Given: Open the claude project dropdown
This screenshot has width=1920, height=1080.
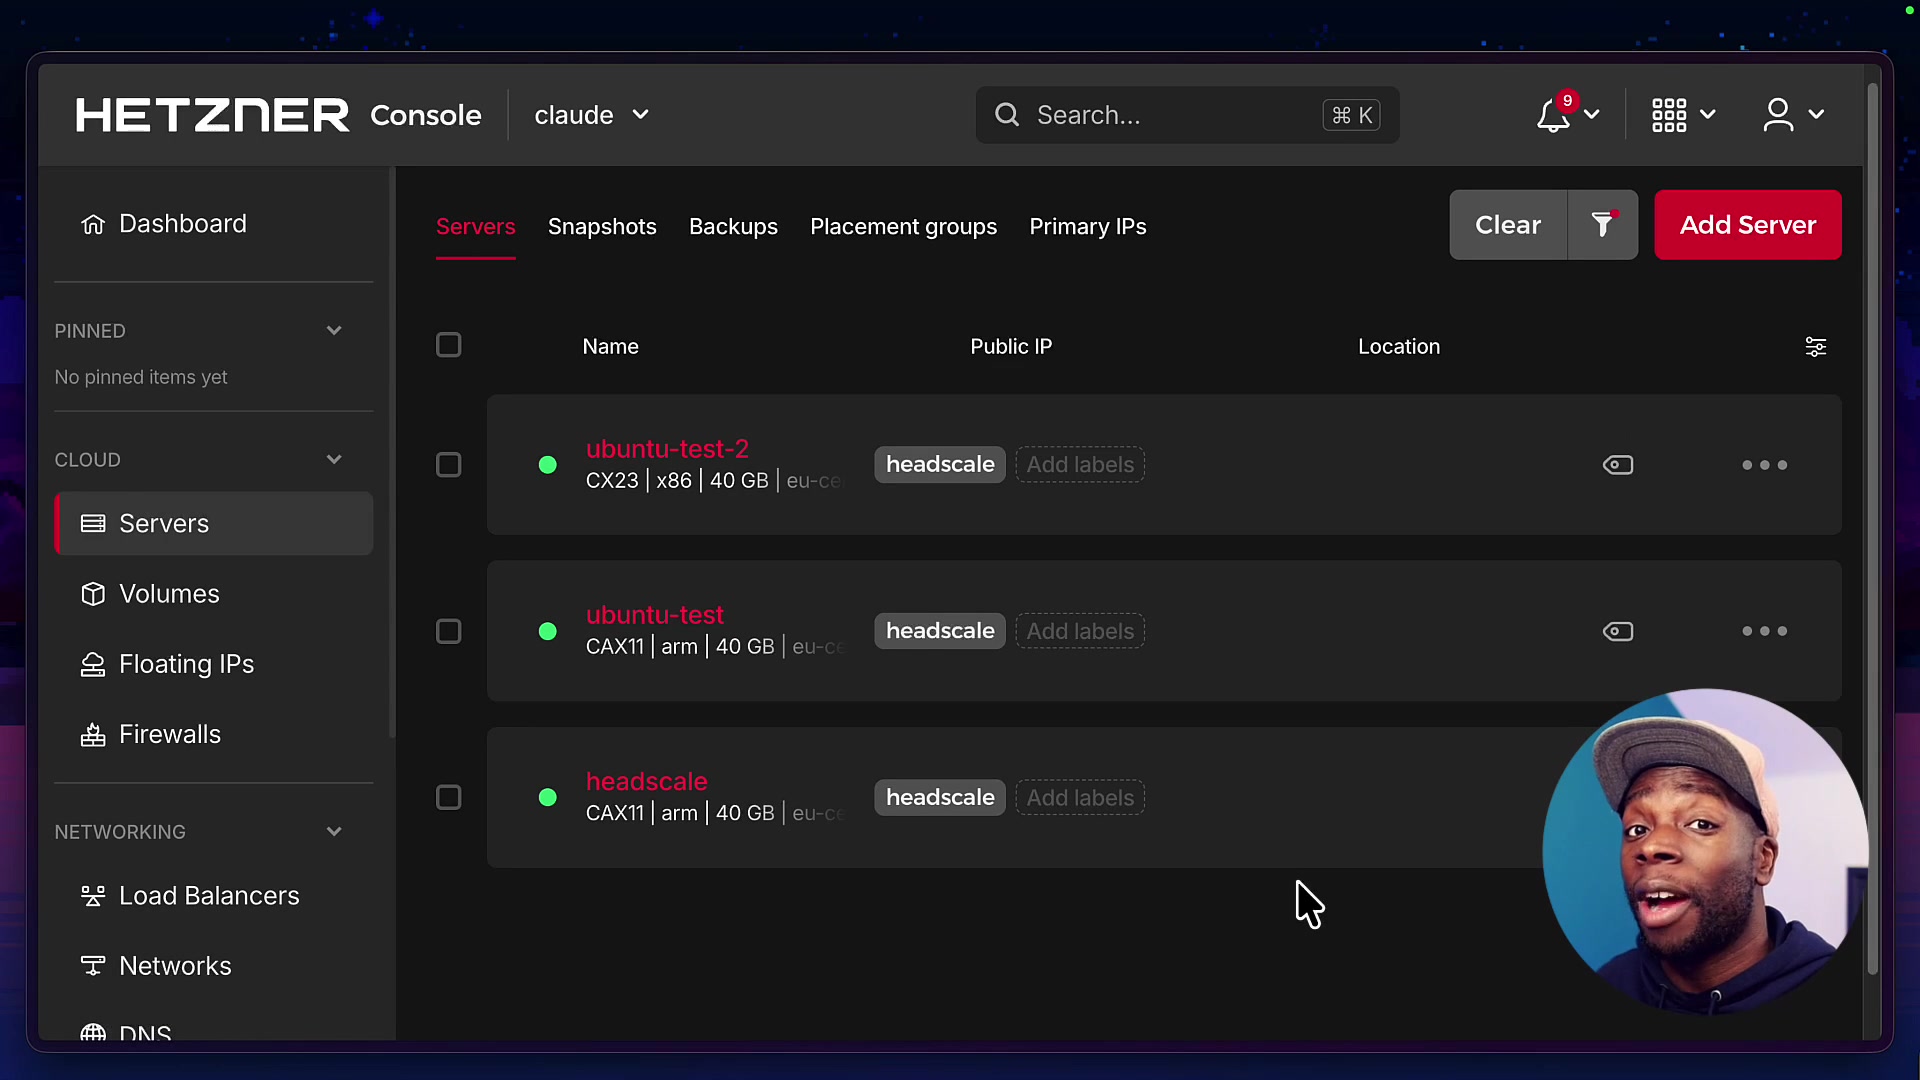Looking at the screenshot, I should coord(591,115).
